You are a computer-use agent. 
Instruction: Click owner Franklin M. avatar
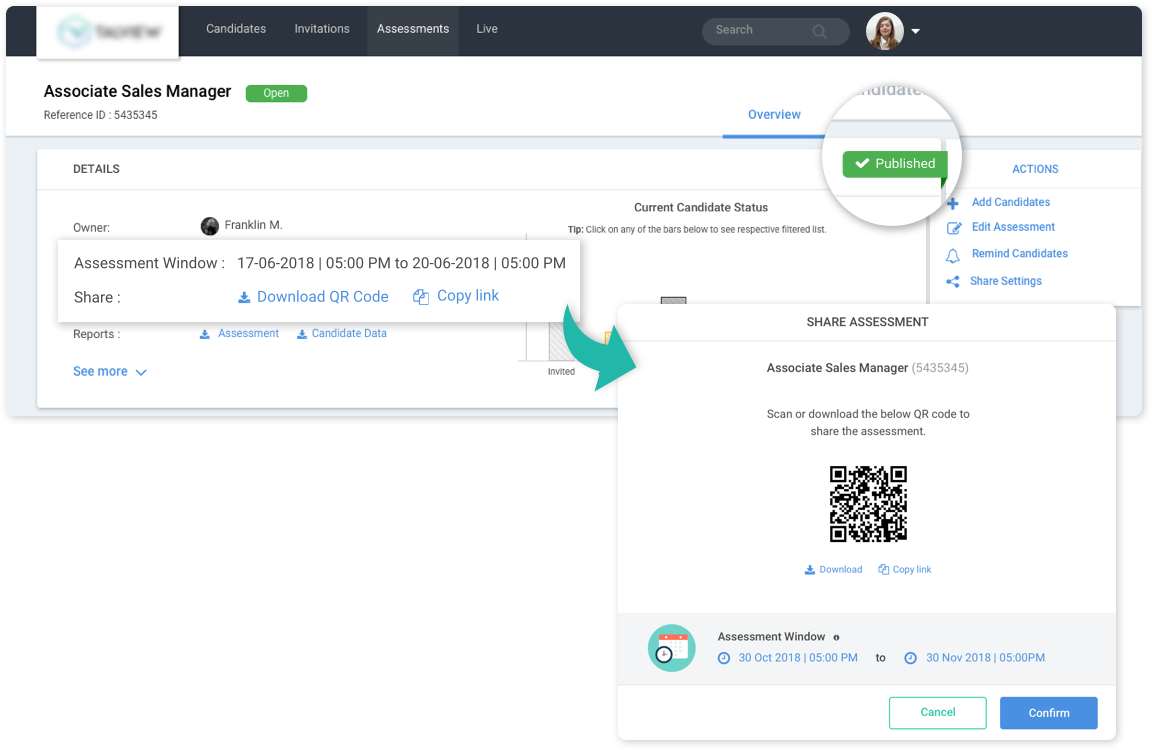click(209, 226)
